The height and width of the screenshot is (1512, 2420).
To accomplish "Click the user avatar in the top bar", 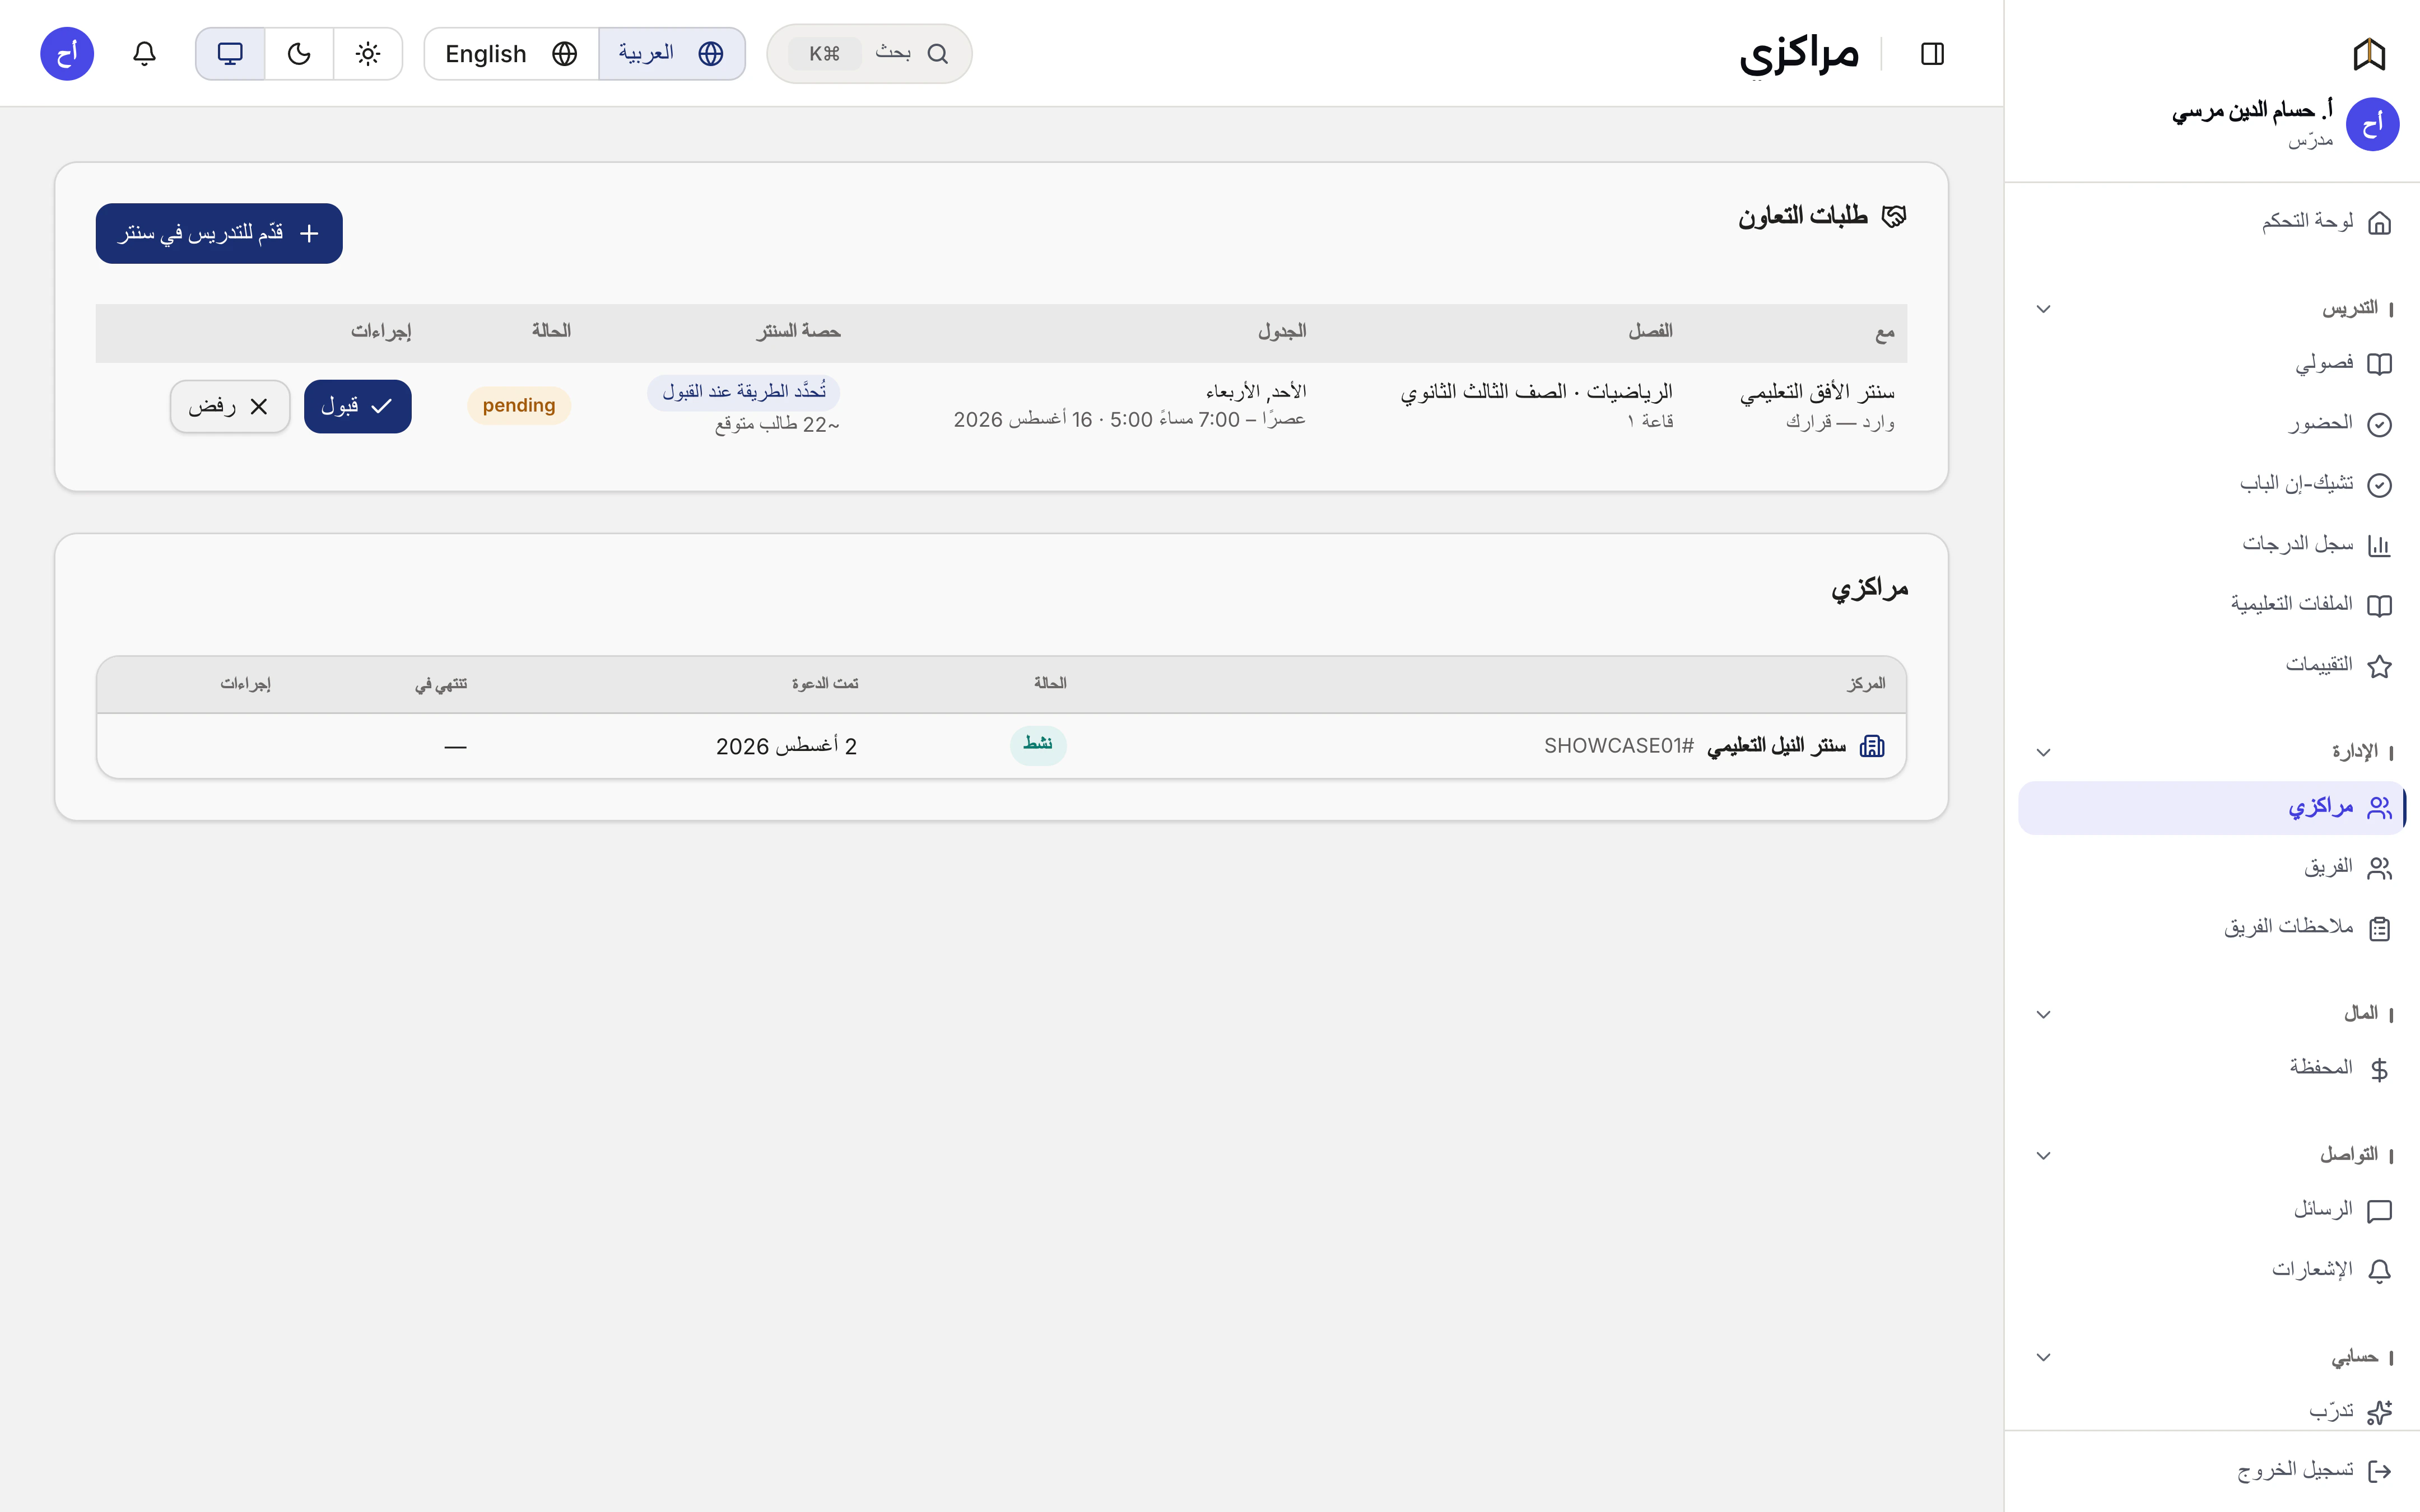I will coord(67,54).
